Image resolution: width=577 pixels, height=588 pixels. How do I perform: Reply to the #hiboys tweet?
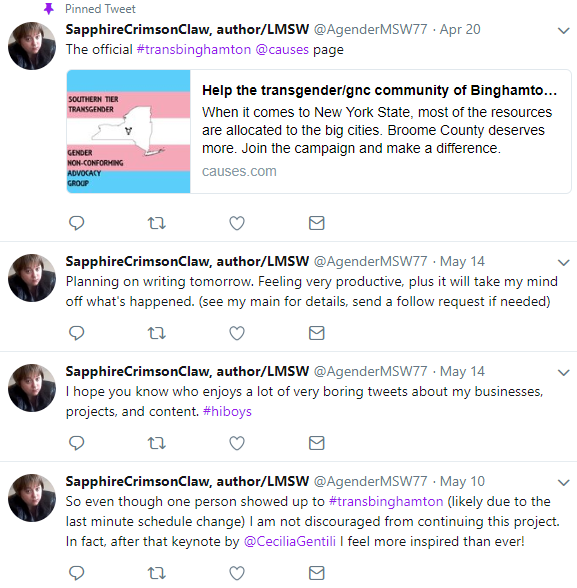tap(76, 443)
